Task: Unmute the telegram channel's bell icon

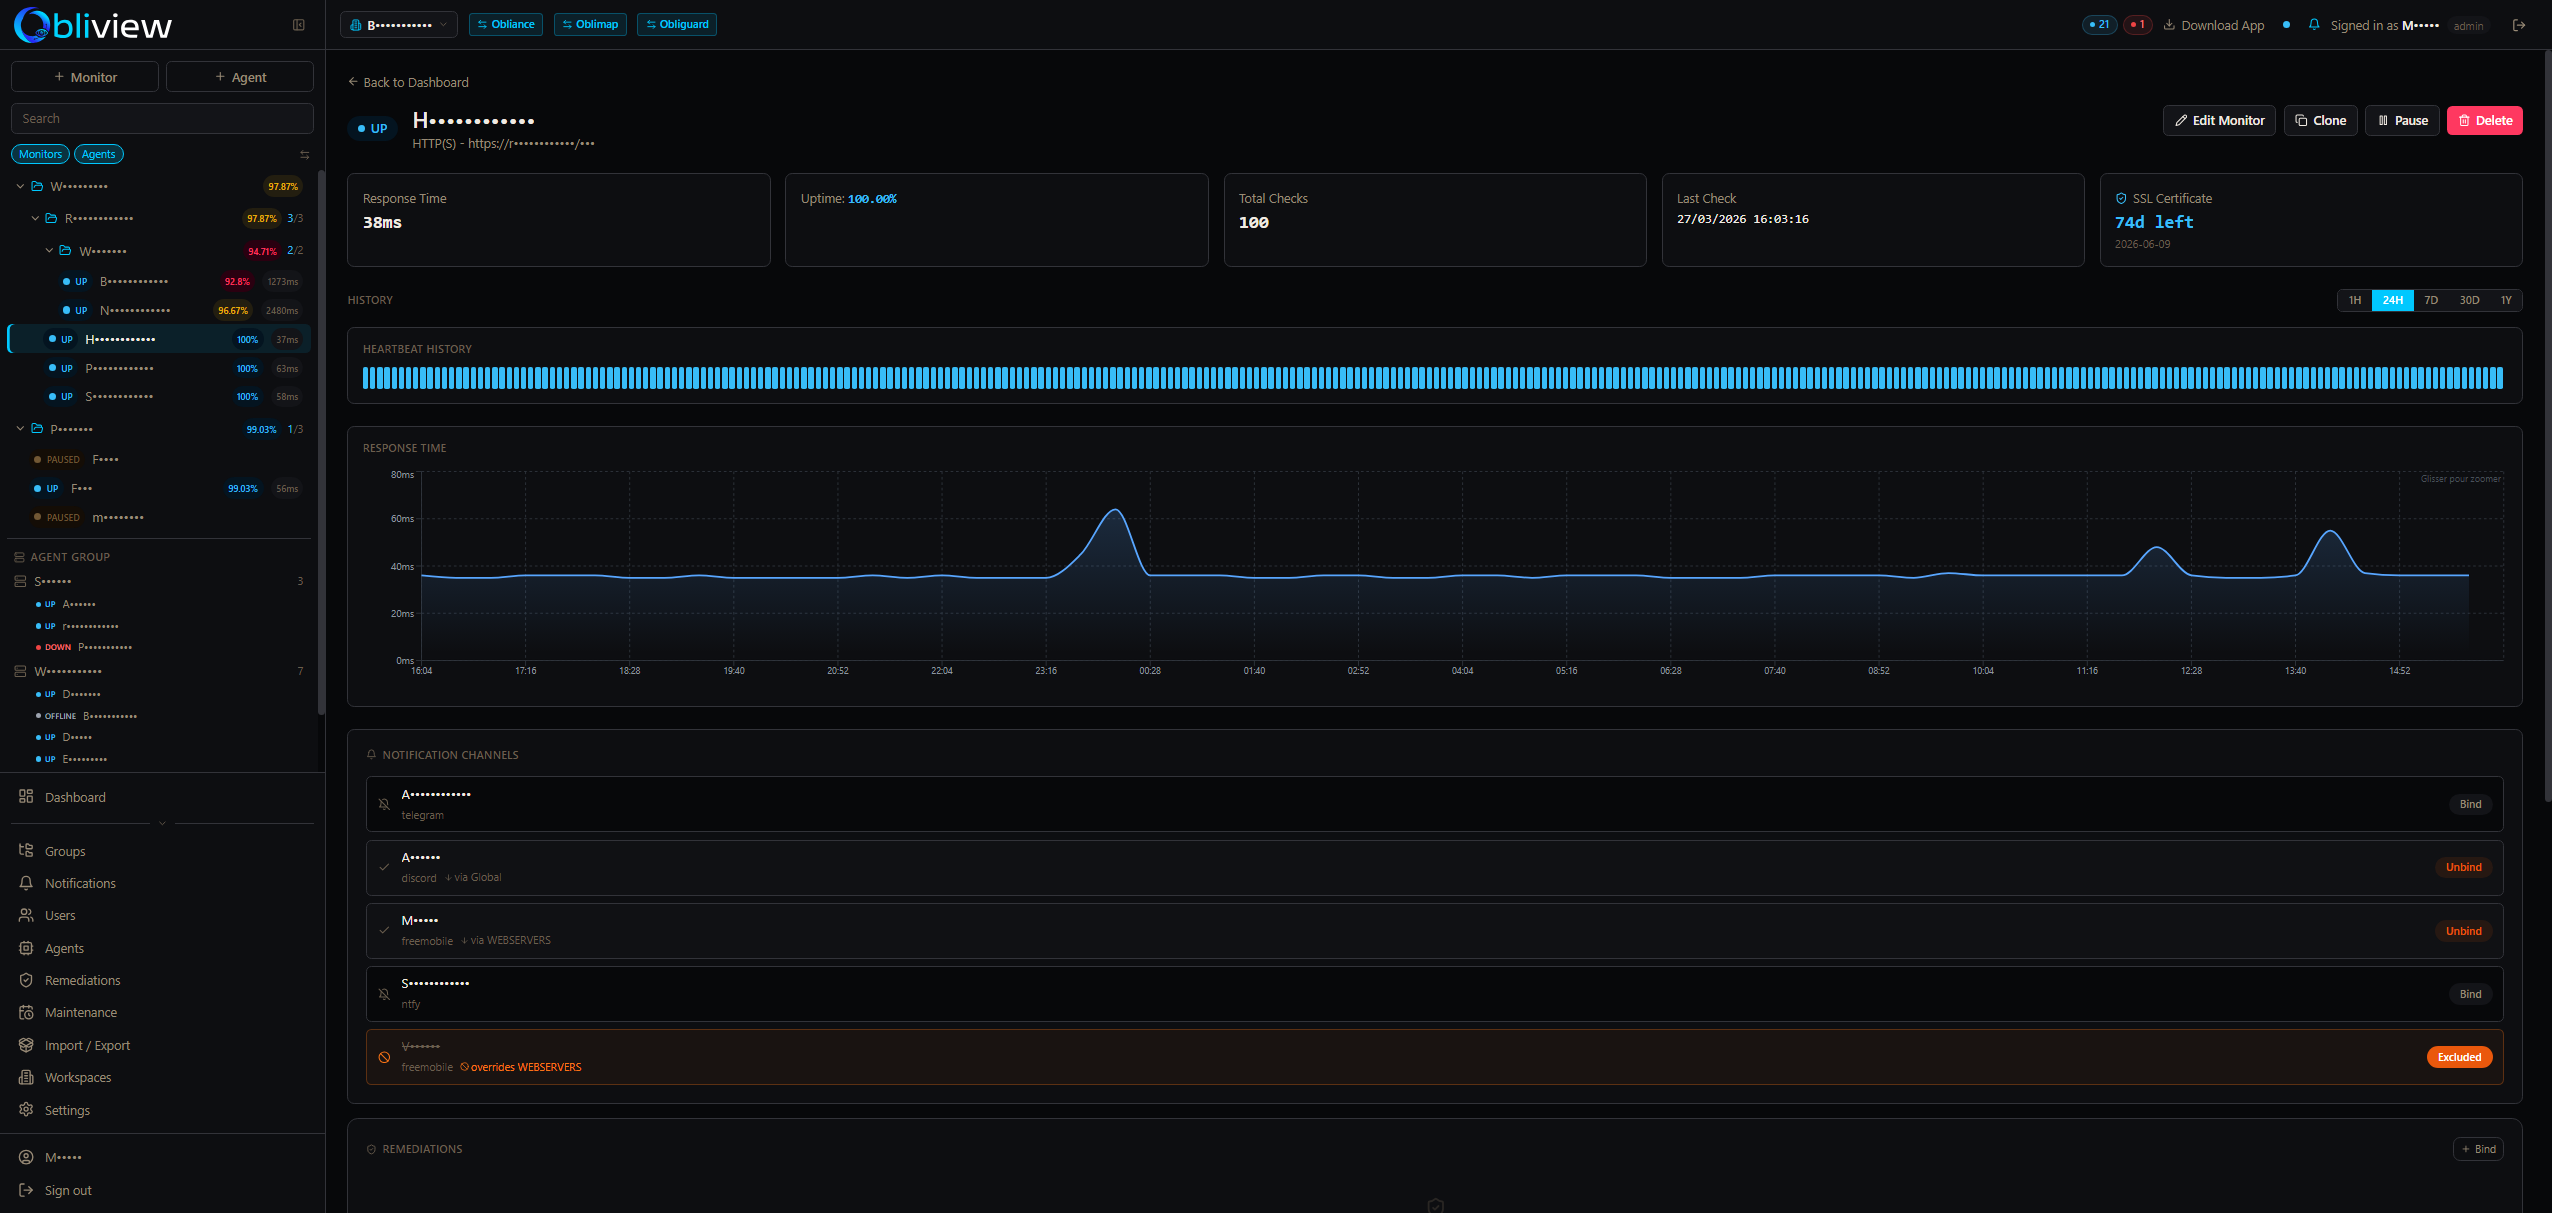Action: (385, 804)
